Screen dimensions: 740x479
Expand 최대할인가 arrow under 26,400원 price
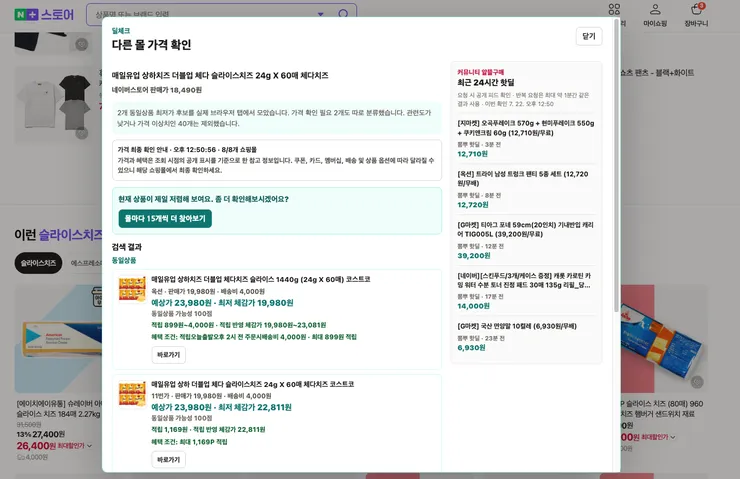point(89,445)
